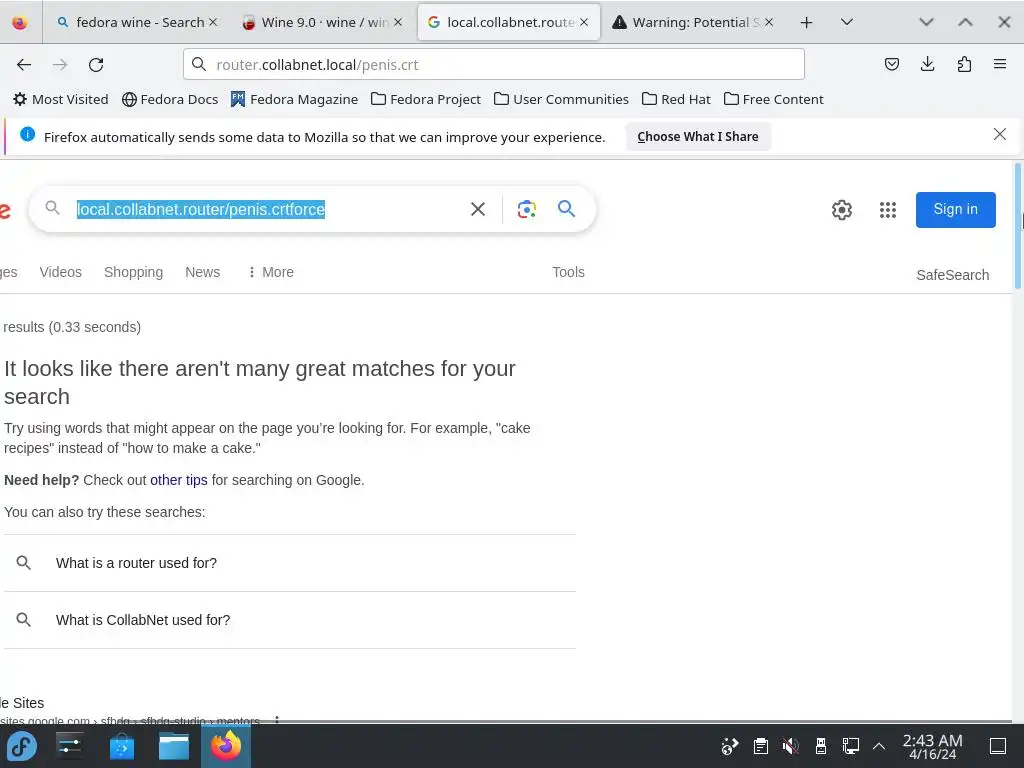This screenshot has width=1024, height=768.
Task: Open the Firefox hamburger application menu
Action: tap(1000, 64)
